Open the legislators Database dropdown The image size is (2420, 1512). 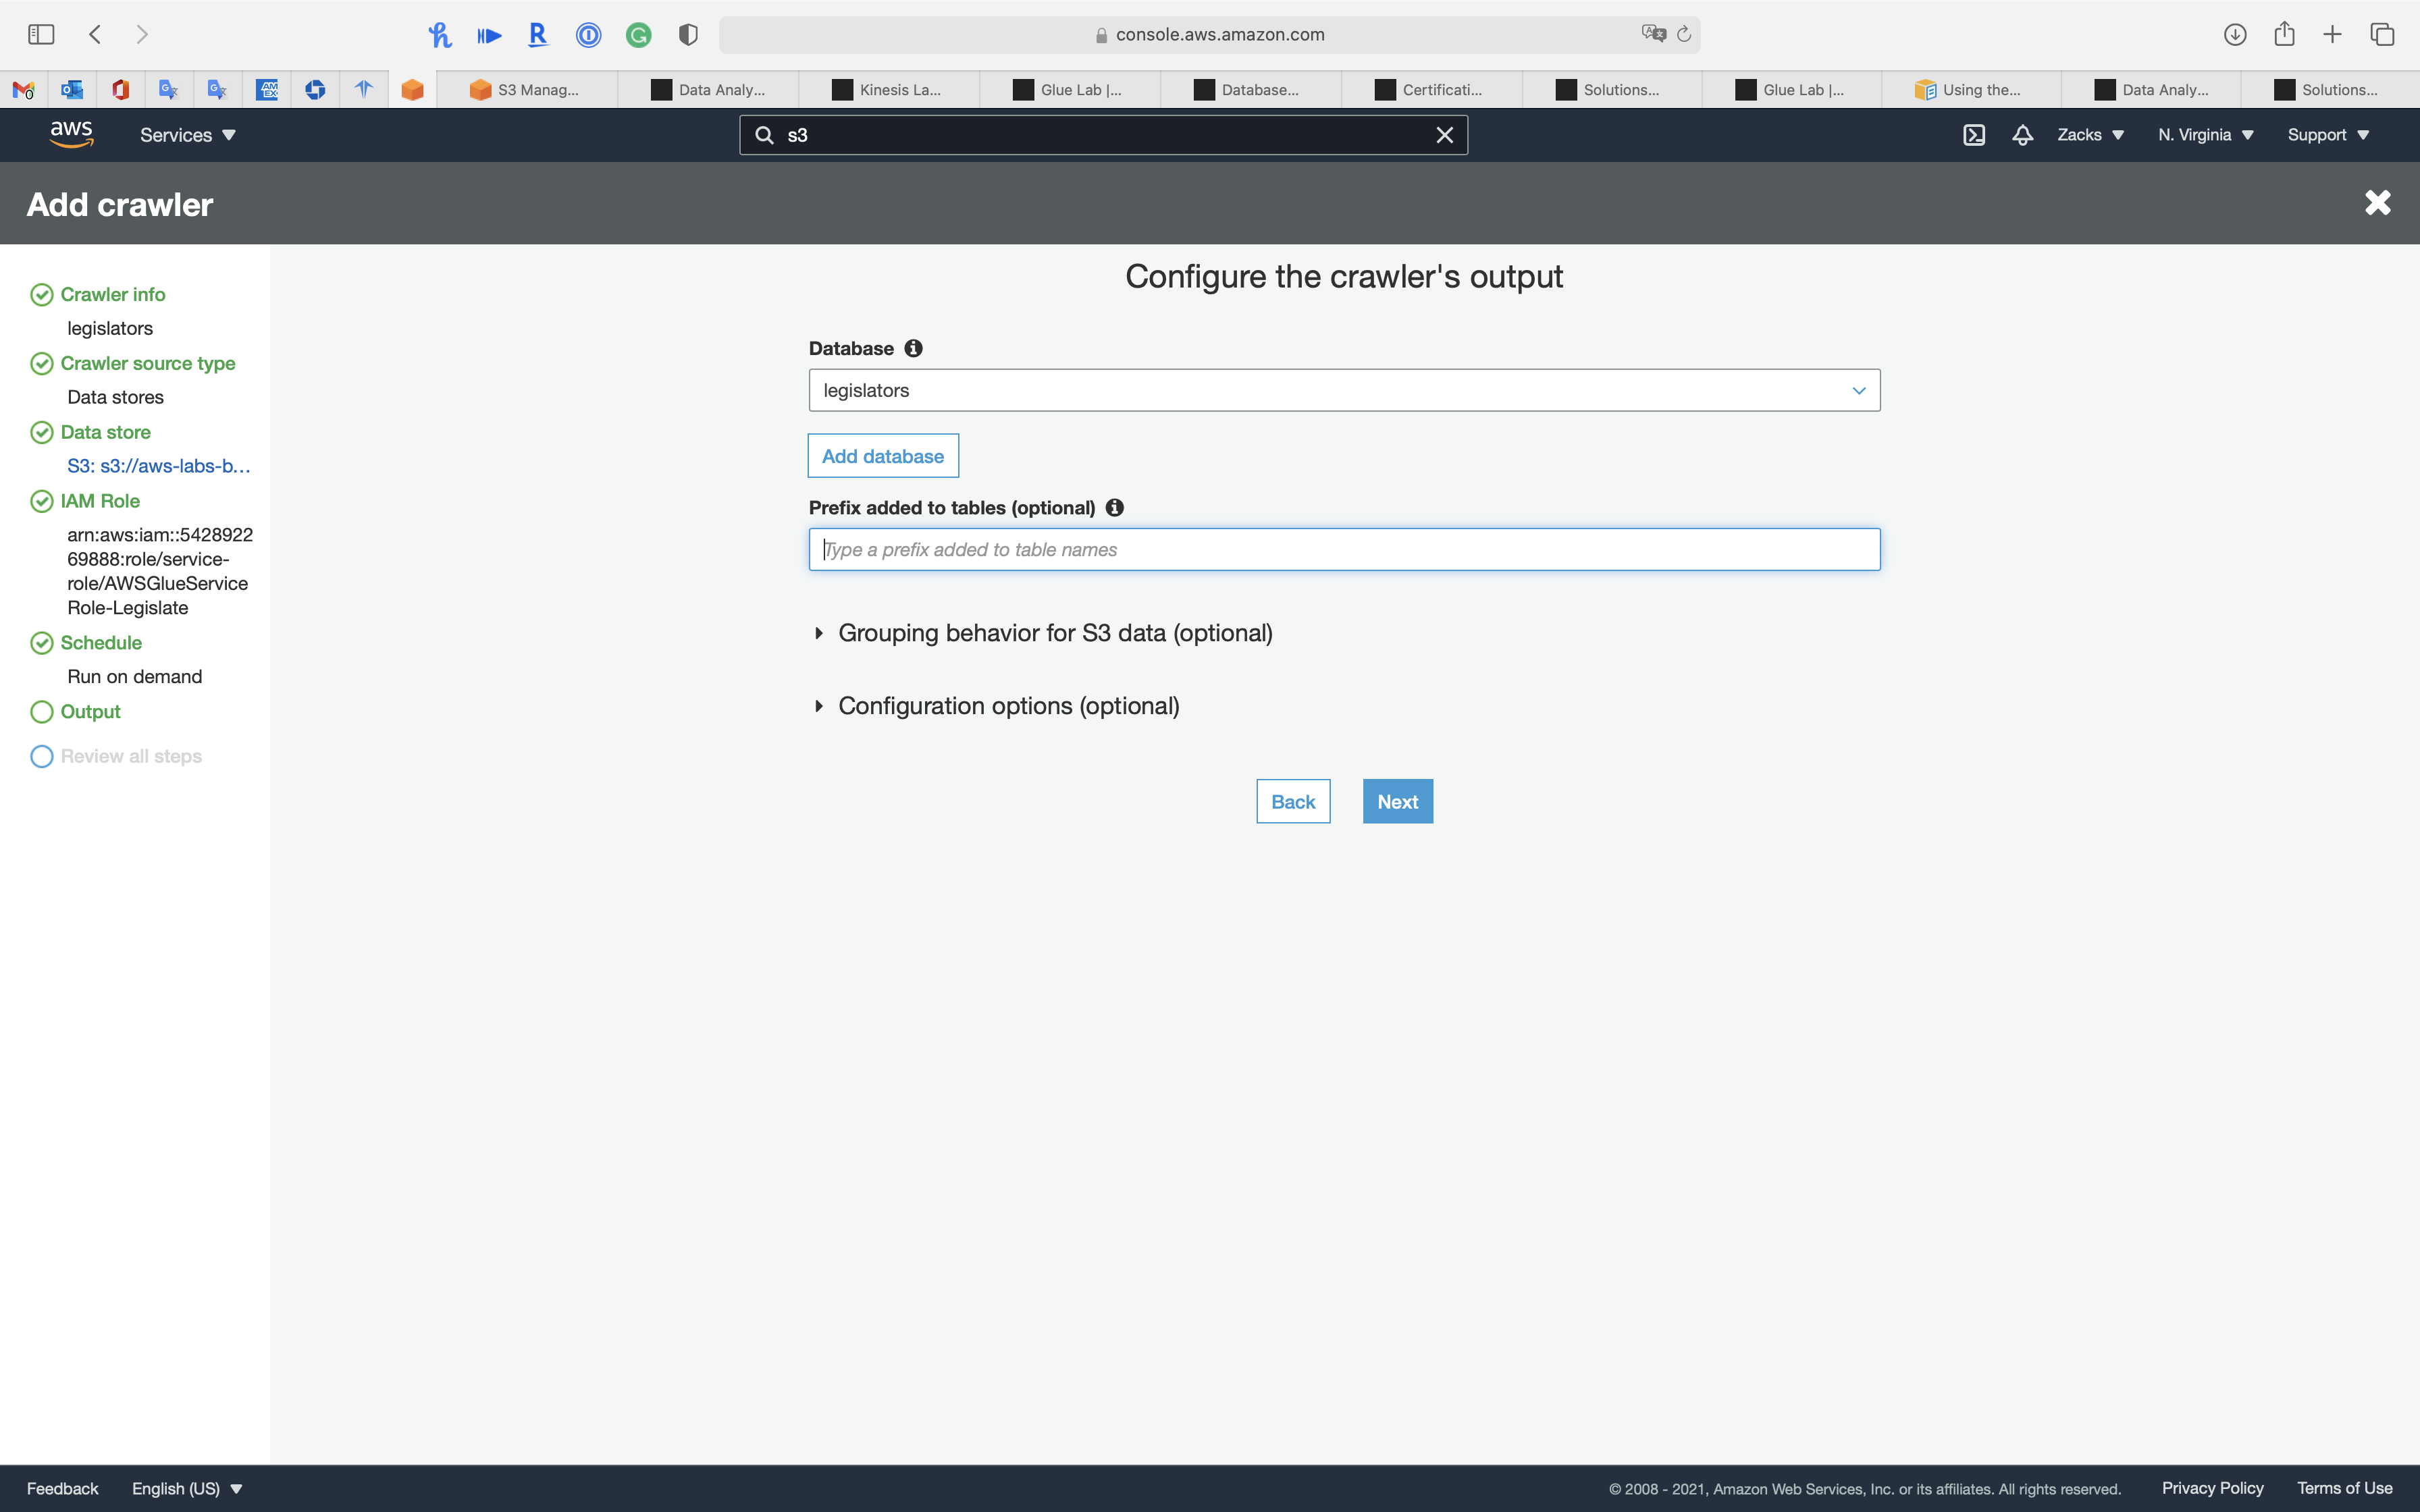tap(1343, 390)
